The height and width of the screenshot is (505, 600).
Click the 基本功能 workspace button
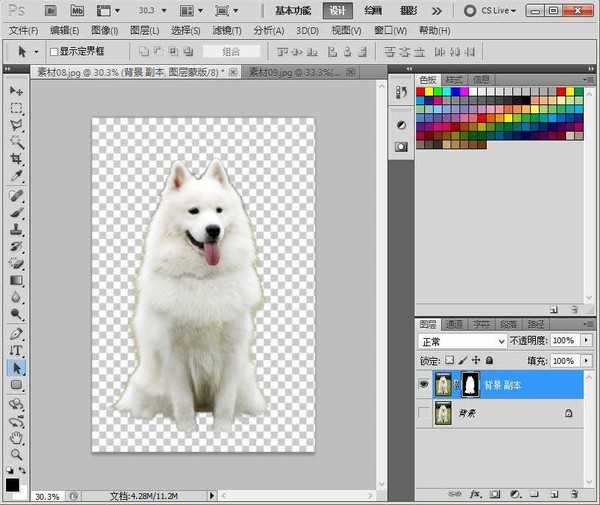293,10
